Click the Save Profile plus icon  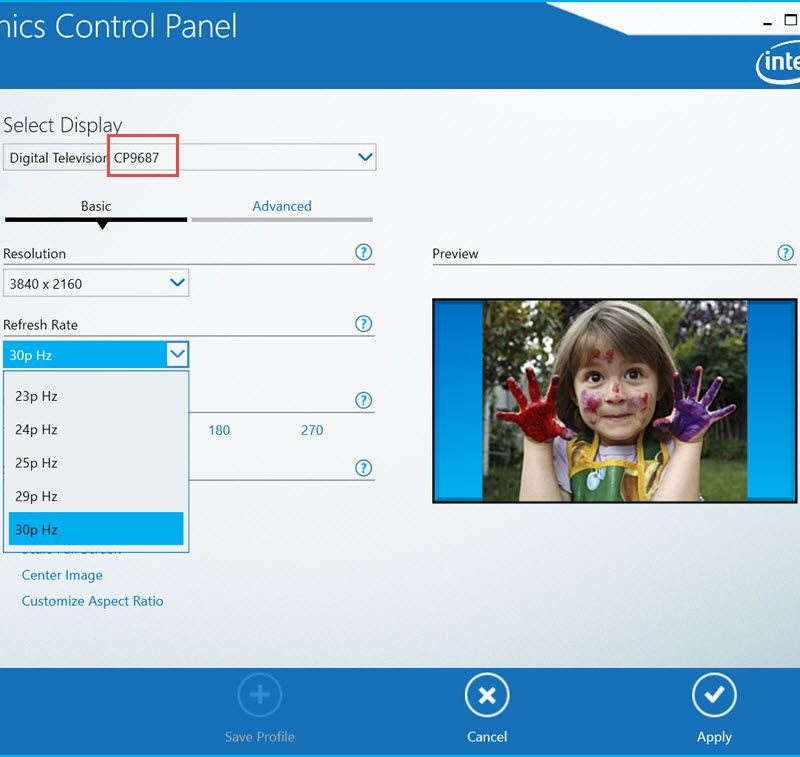point(260,695)
